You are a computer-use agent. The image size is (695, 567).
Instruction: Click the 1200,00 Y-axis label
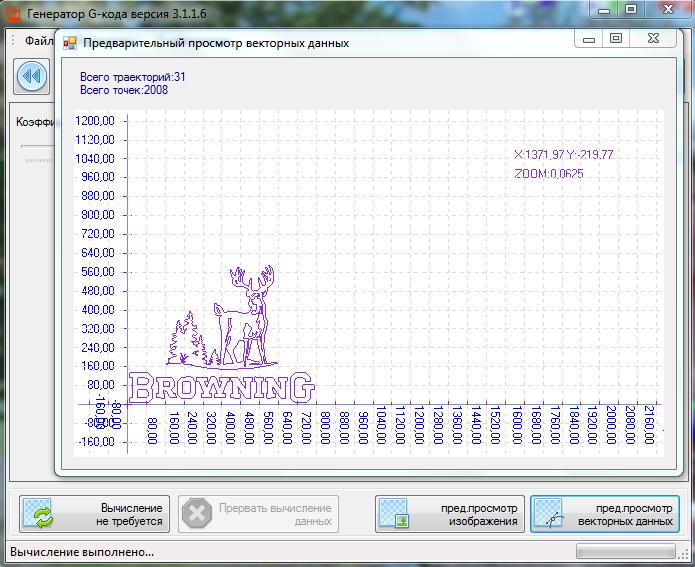[94, 121]
